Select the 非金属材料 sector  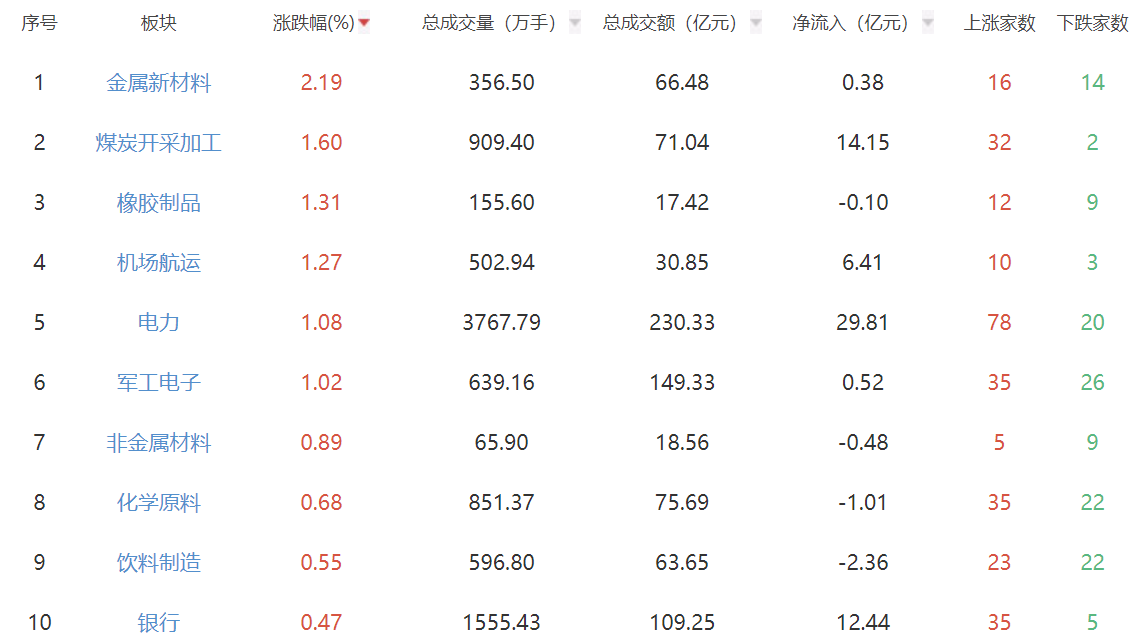[x=158, y=442]
